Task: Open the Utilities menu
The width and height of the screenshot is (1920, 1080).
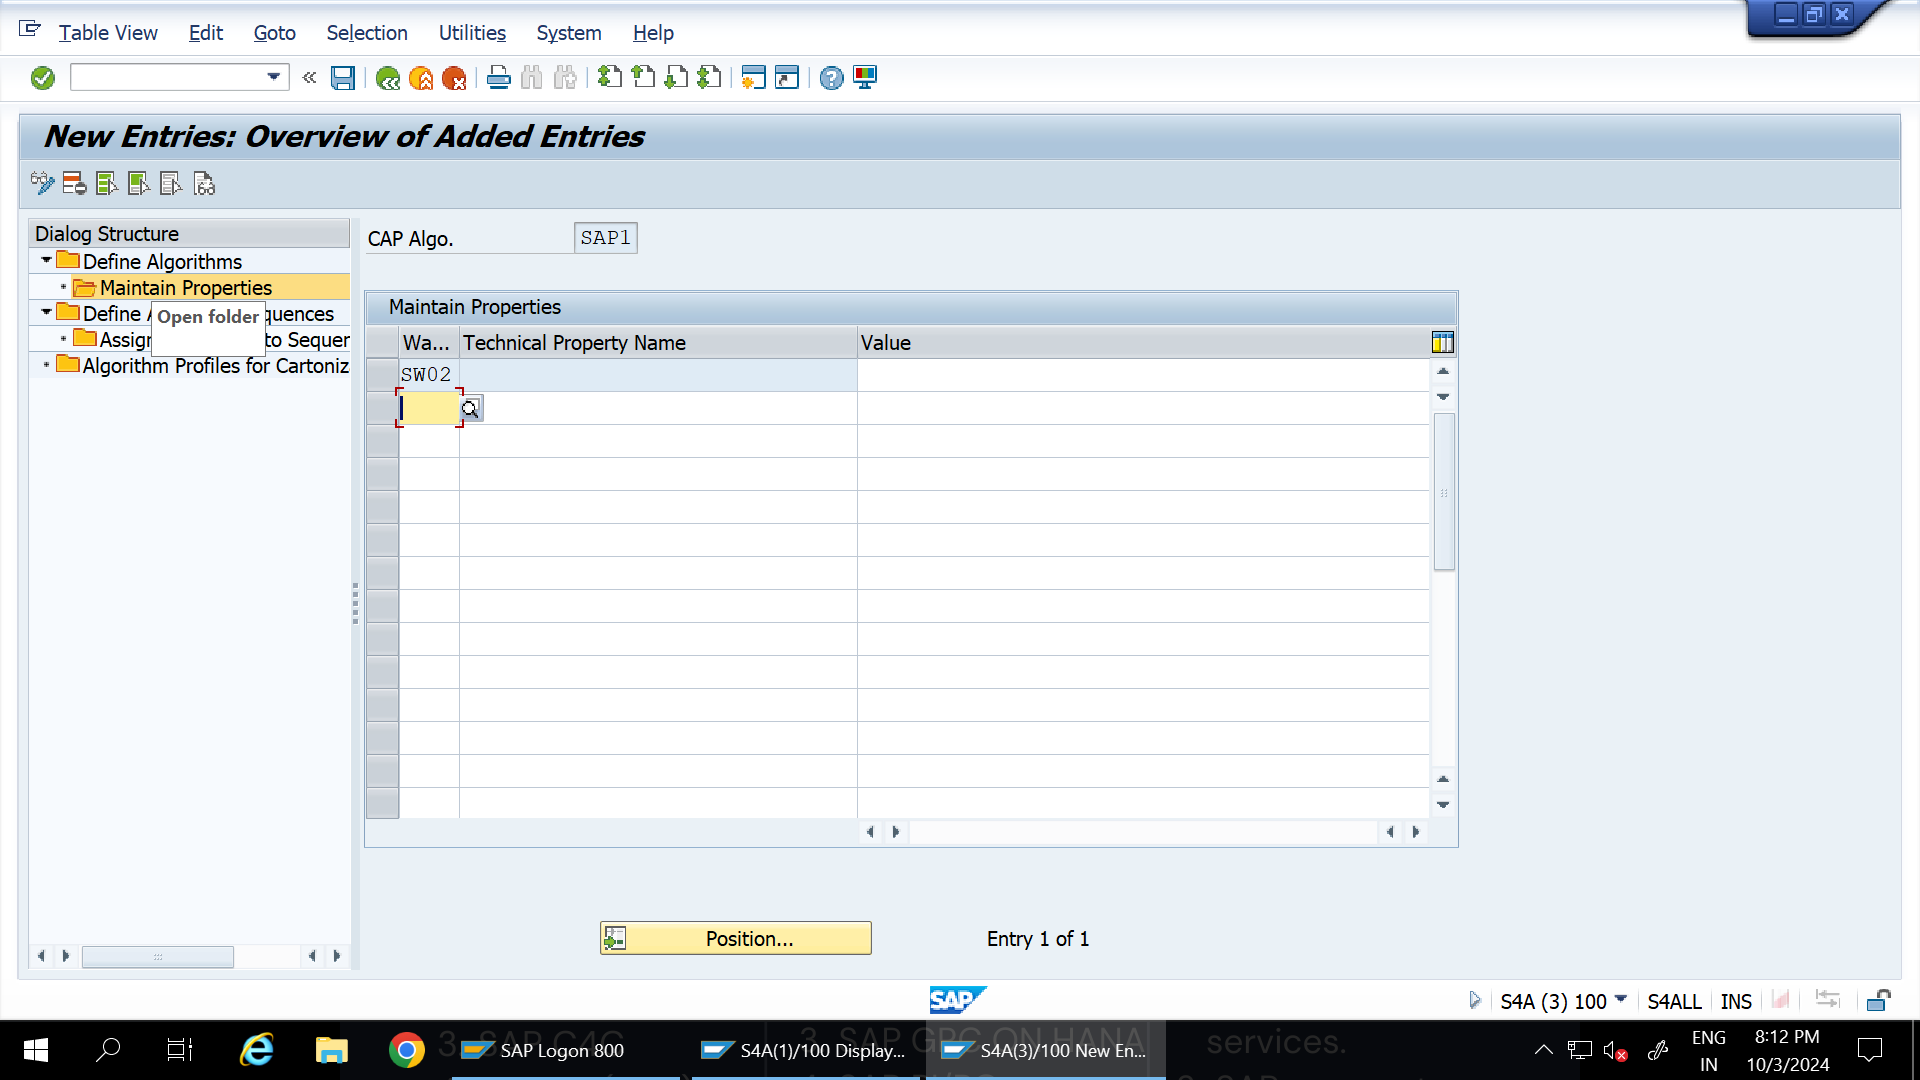Action: [471, 33]
